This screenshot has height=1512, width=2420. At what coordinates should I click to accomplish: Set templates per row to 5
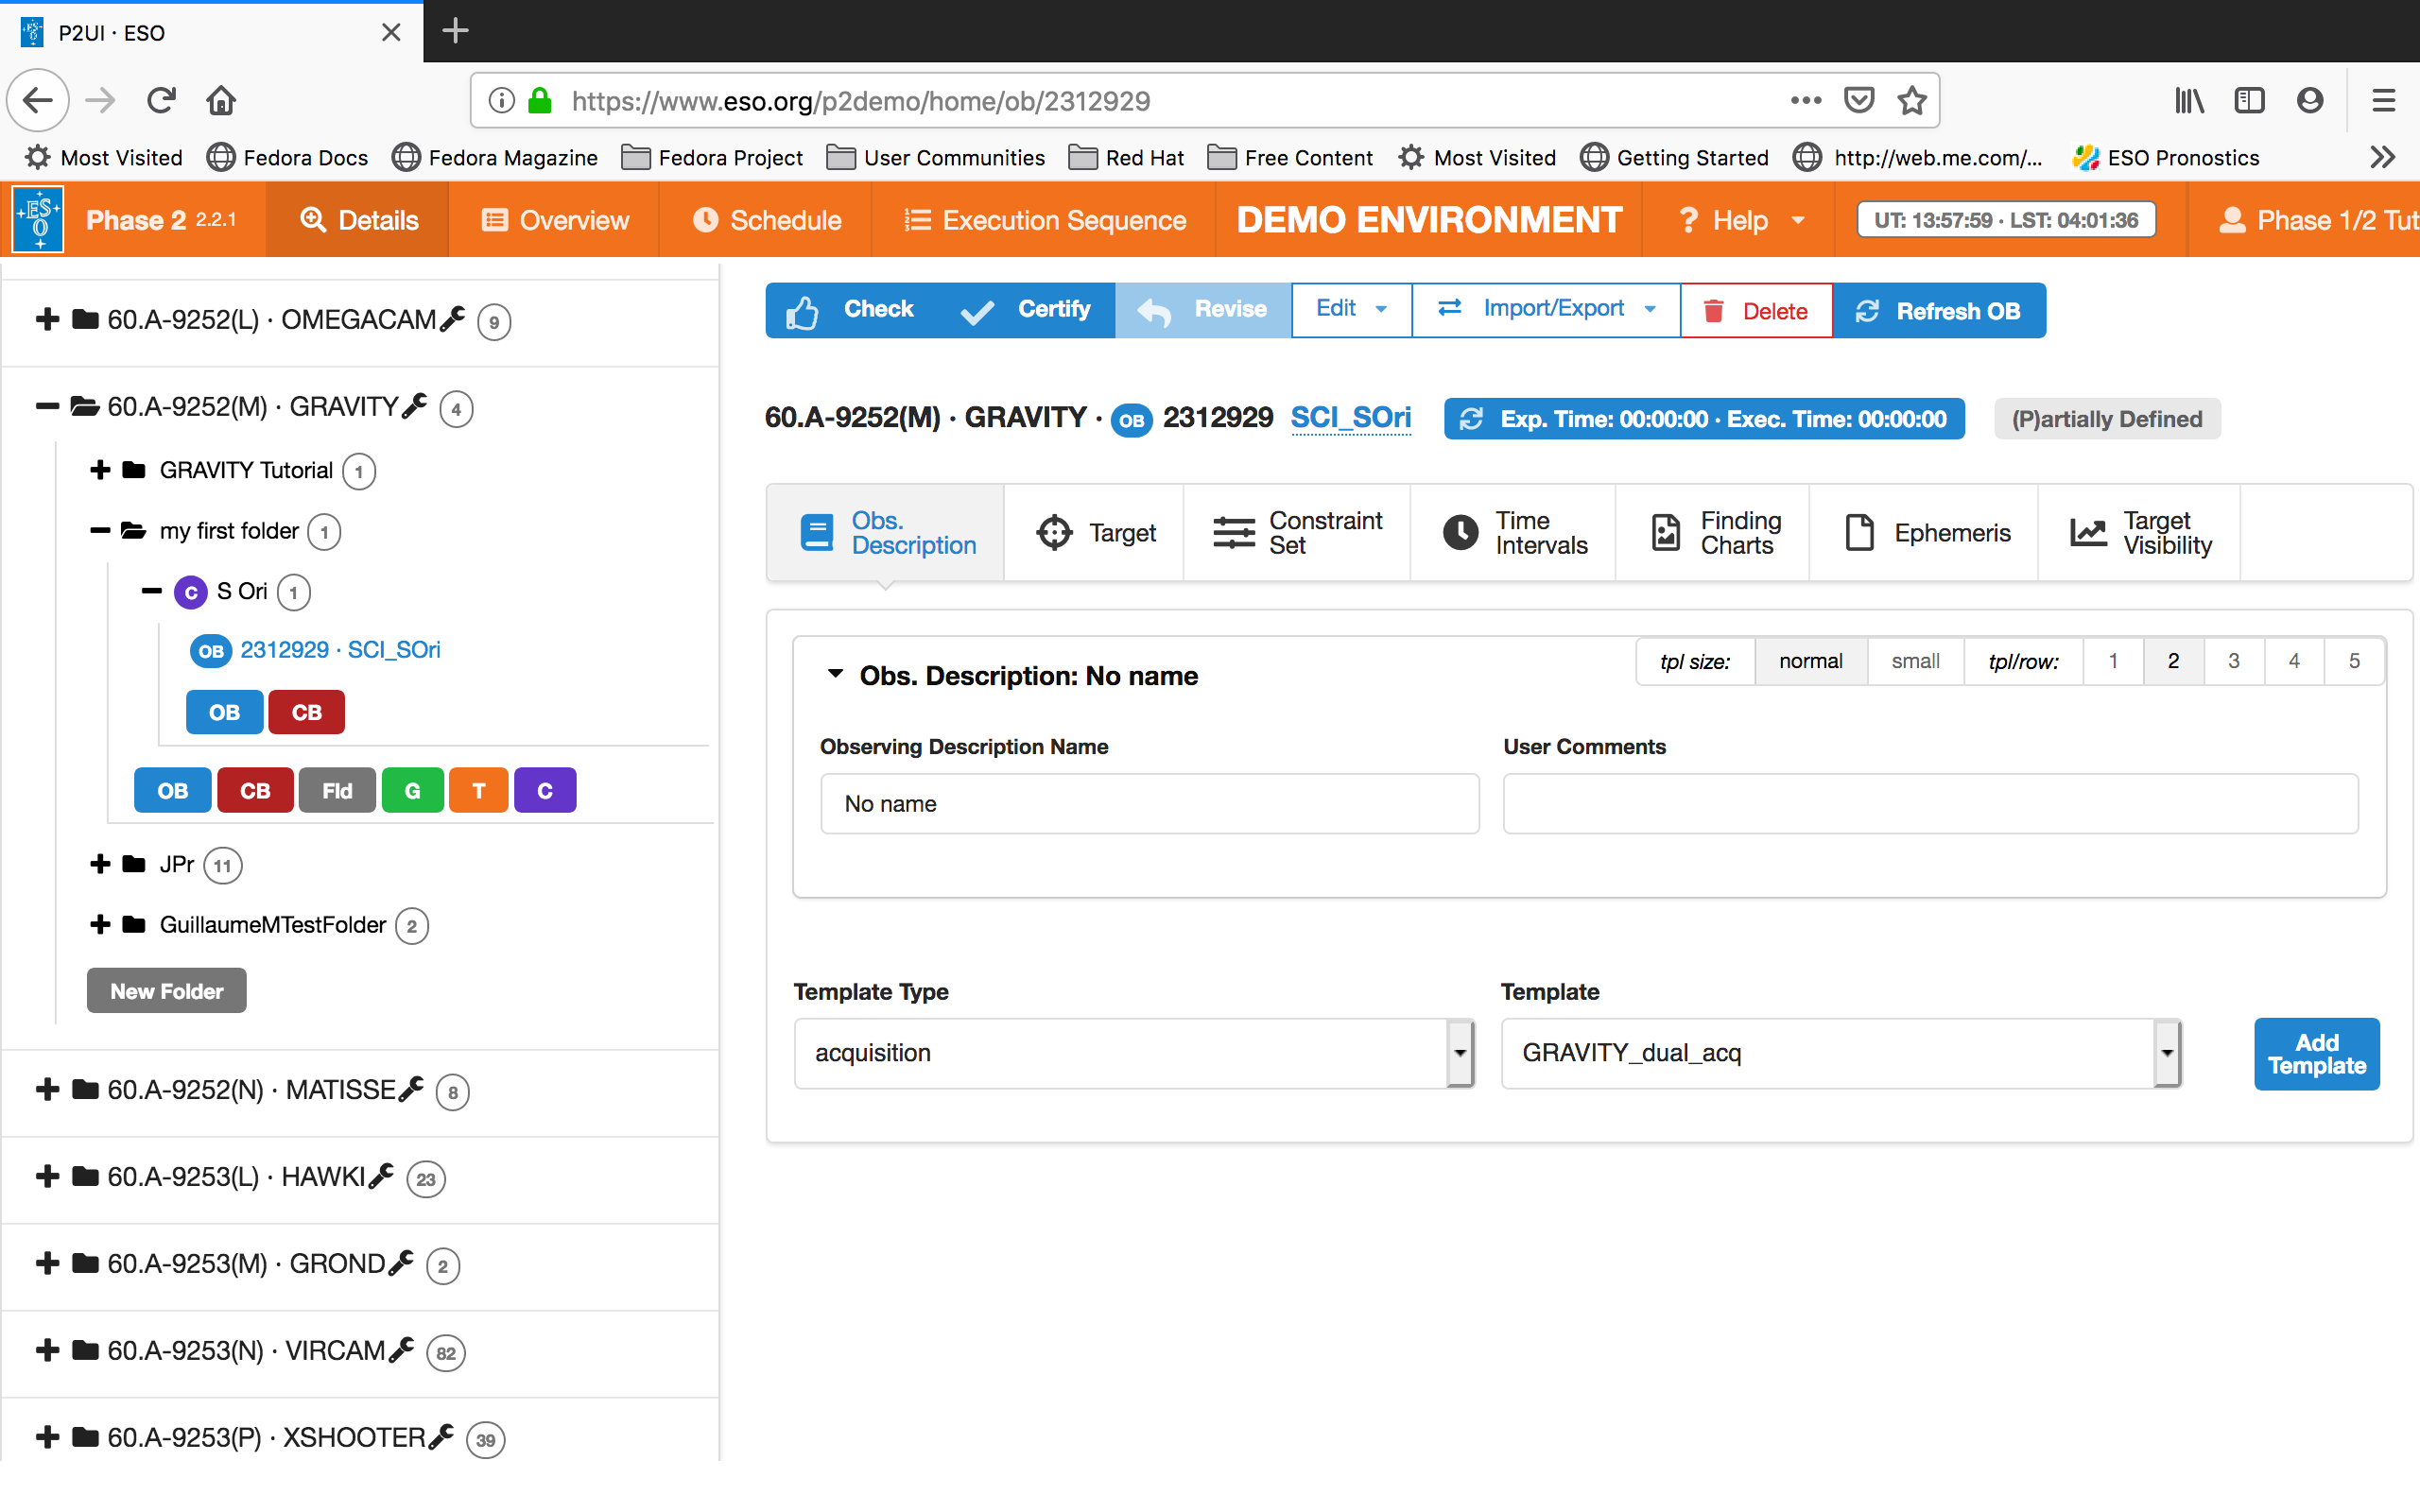click(x=2354, y=661)
